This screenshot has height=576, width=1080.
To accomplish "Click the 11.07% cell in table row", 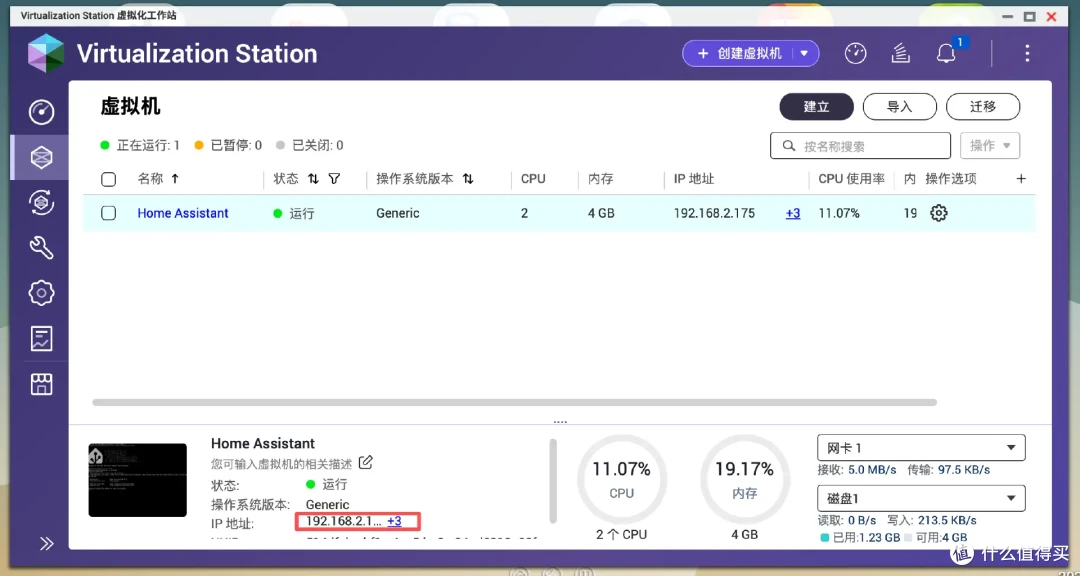I will [839, 213].
